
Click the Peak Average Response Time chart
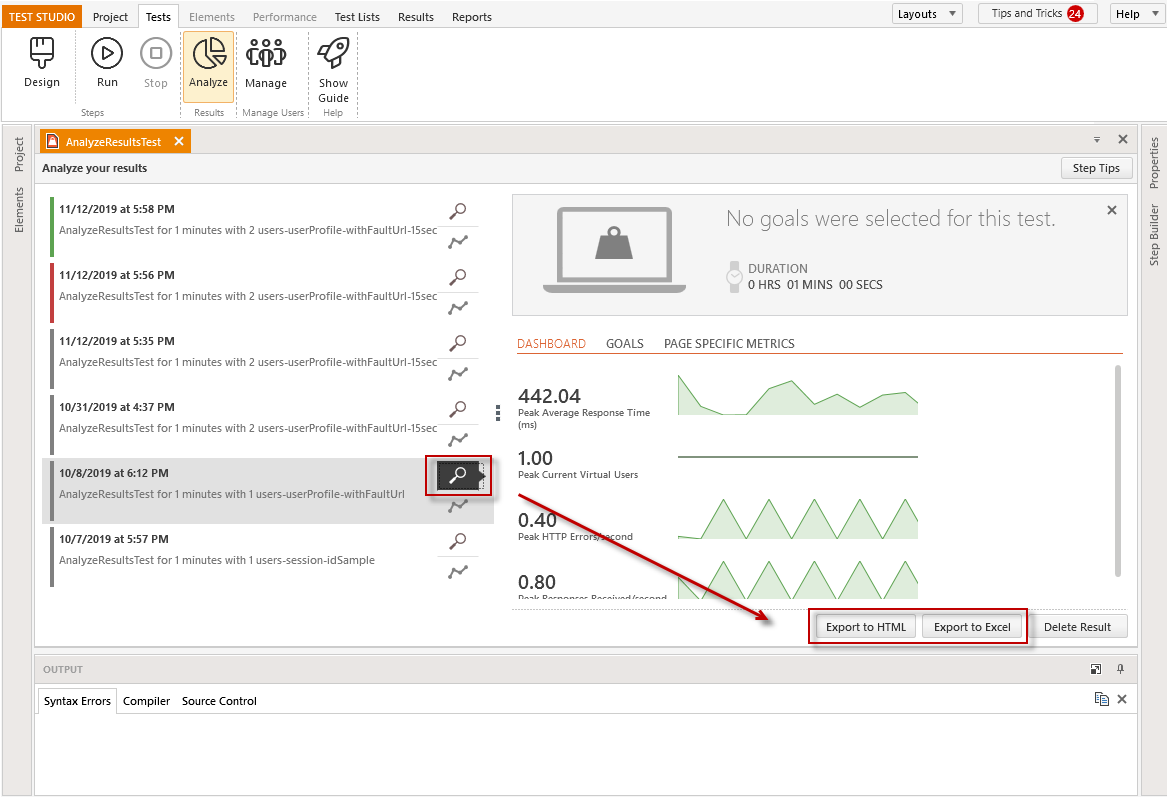coord(797,394)
